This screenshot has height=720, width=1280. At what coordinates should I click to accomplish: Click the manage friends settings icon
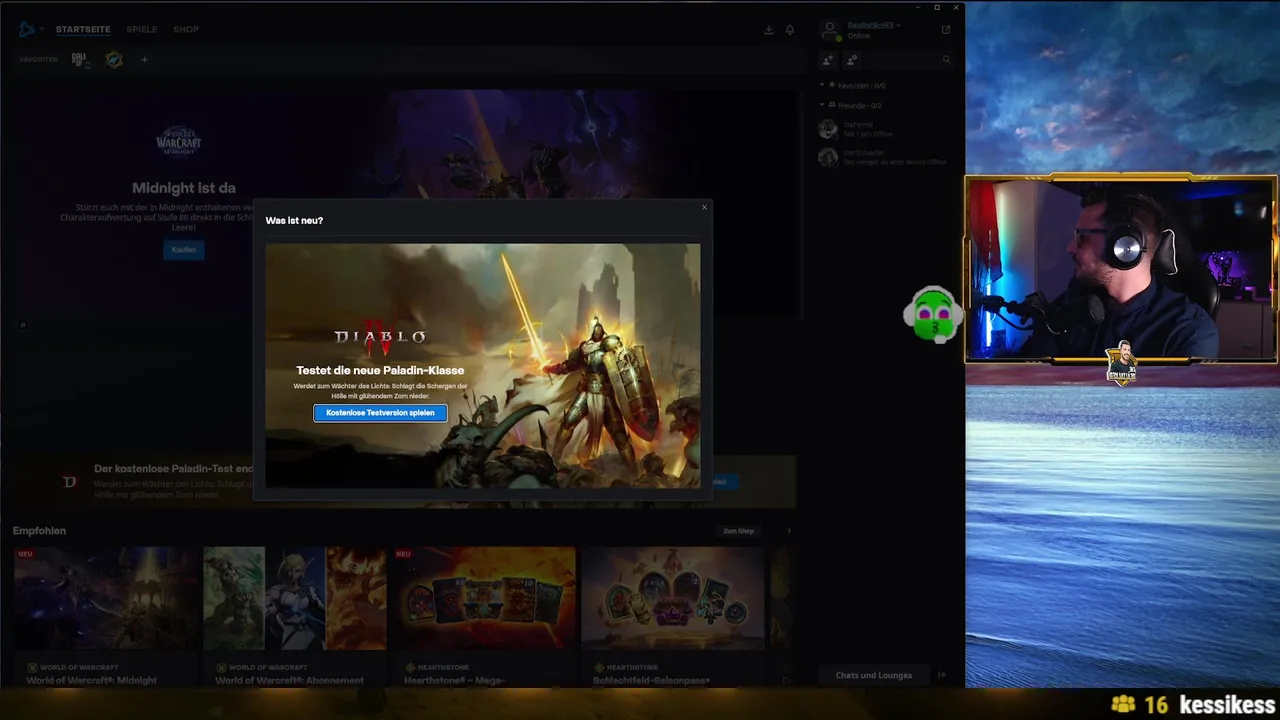coord(851,60)
